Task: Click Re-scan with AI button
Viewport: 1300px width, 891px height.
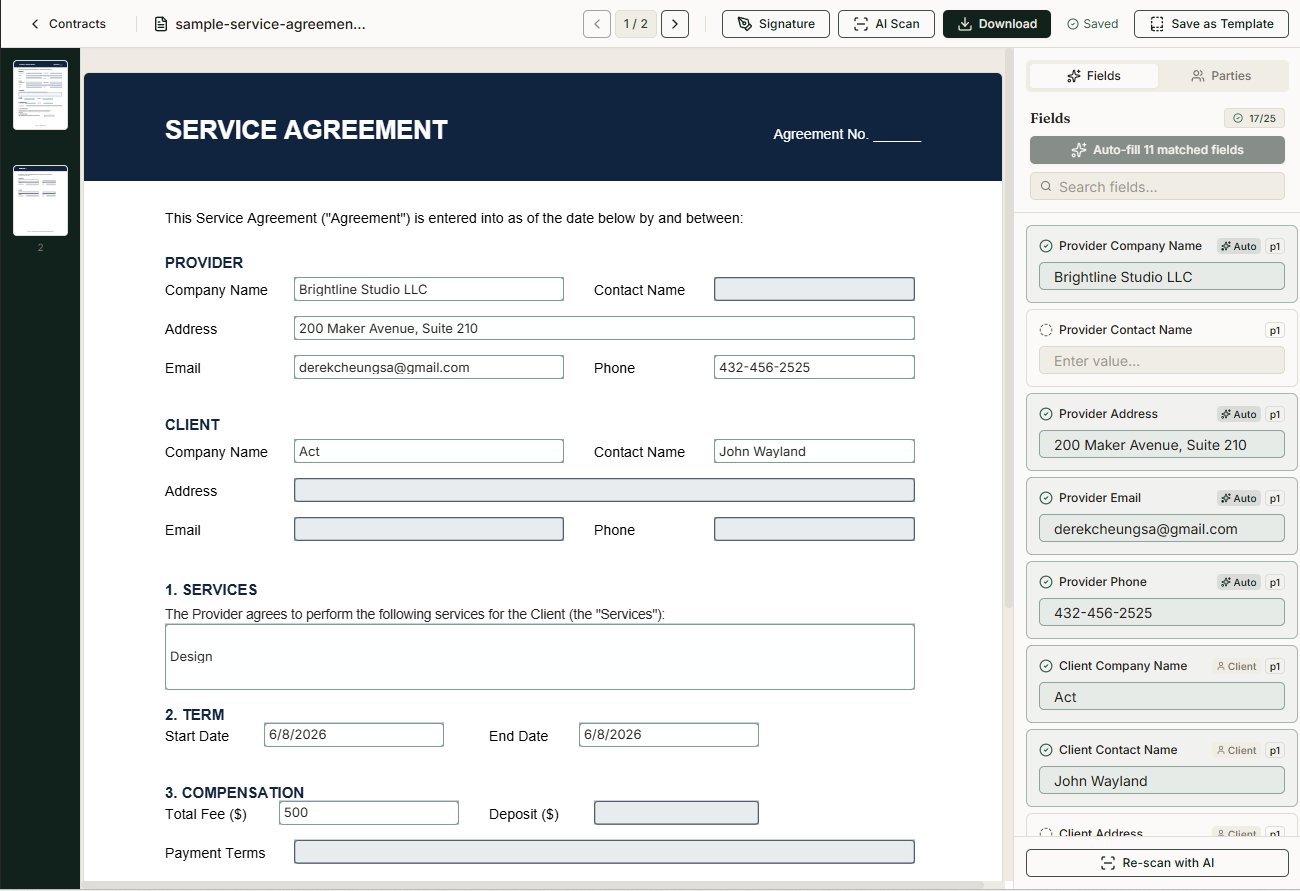Action: [1157, 863]
